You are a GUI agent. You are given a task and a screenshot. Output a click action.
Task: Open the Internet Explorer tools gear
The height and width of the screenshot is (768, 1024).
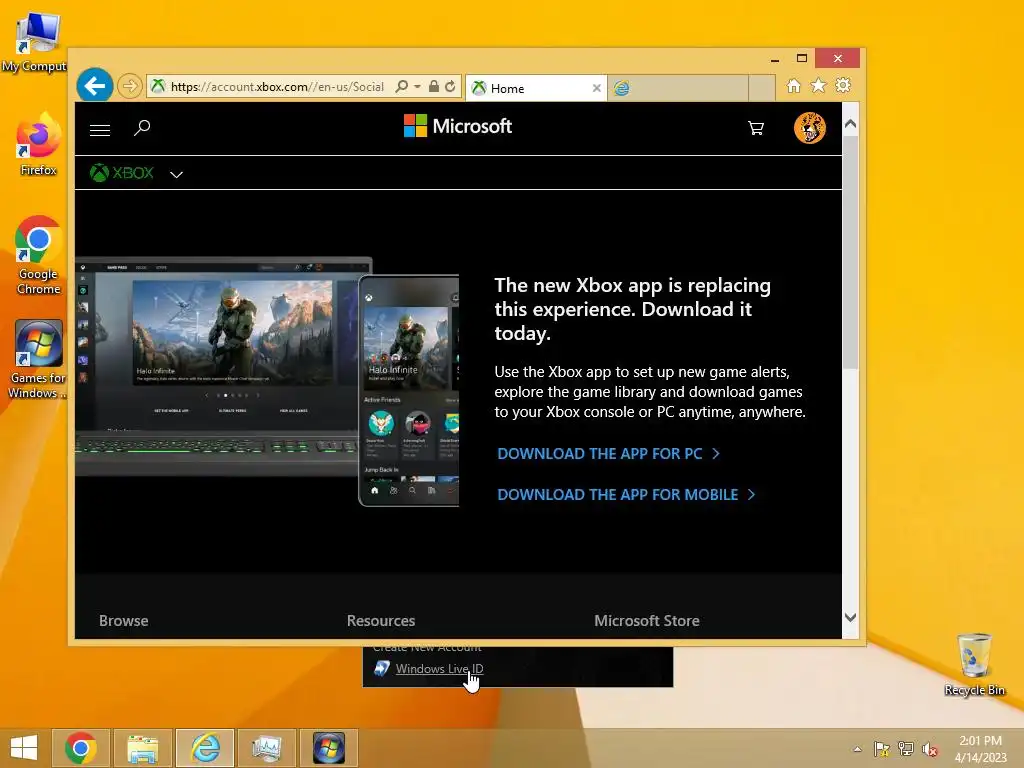coord(843,86)
